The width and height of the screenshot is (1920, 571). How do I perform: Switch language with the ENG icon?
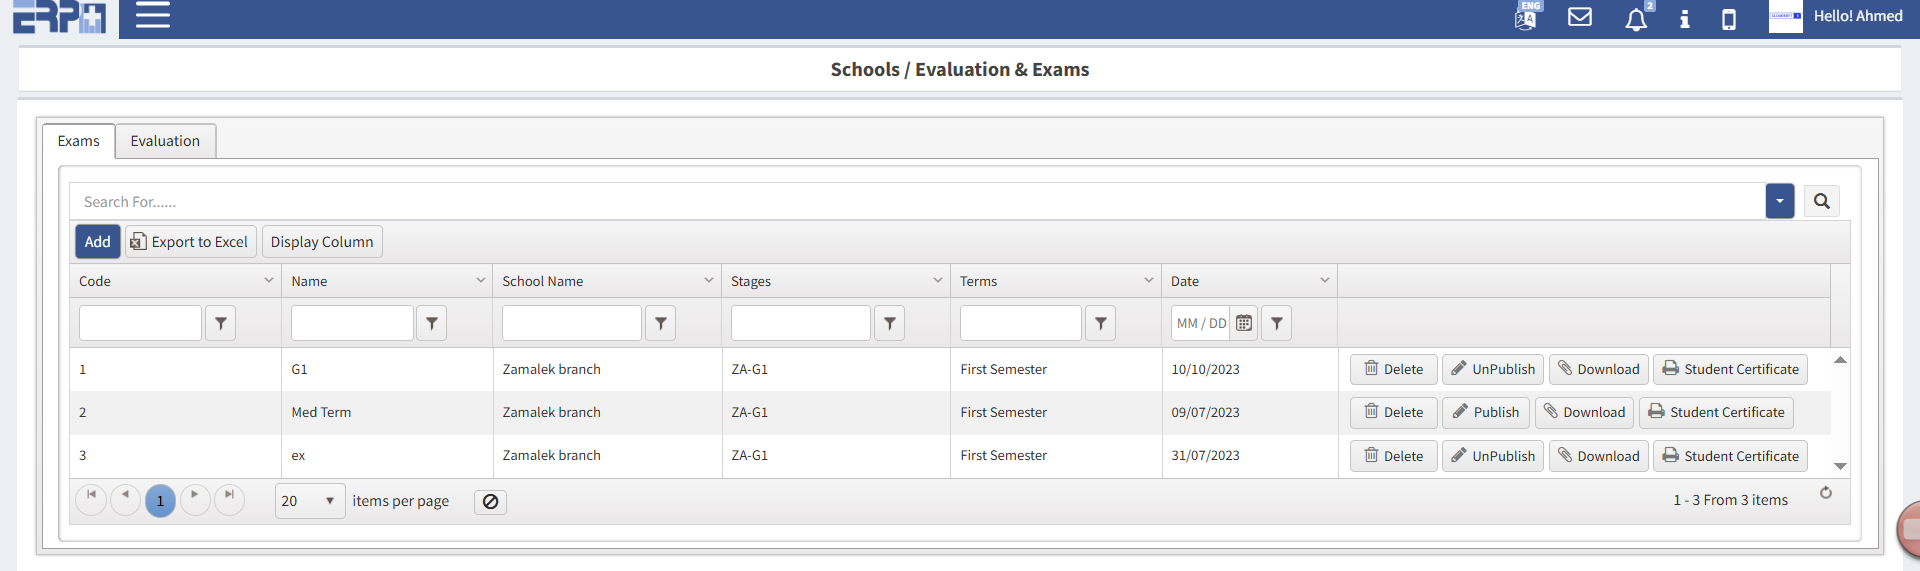pyautogui.click(x=1526, y=17)
